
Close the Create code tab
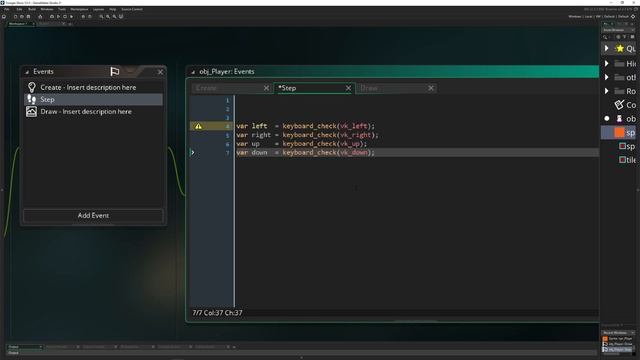tap(267, 88)
